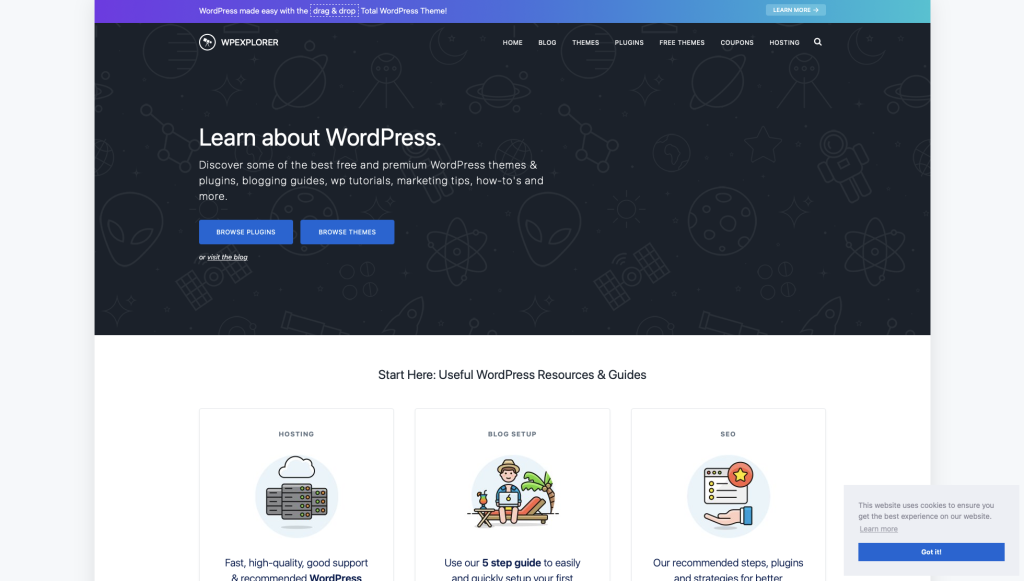The width and height of the screenshot is (1024, 581).
Task: Open the Themes menu item
Action: pos(586,42)
